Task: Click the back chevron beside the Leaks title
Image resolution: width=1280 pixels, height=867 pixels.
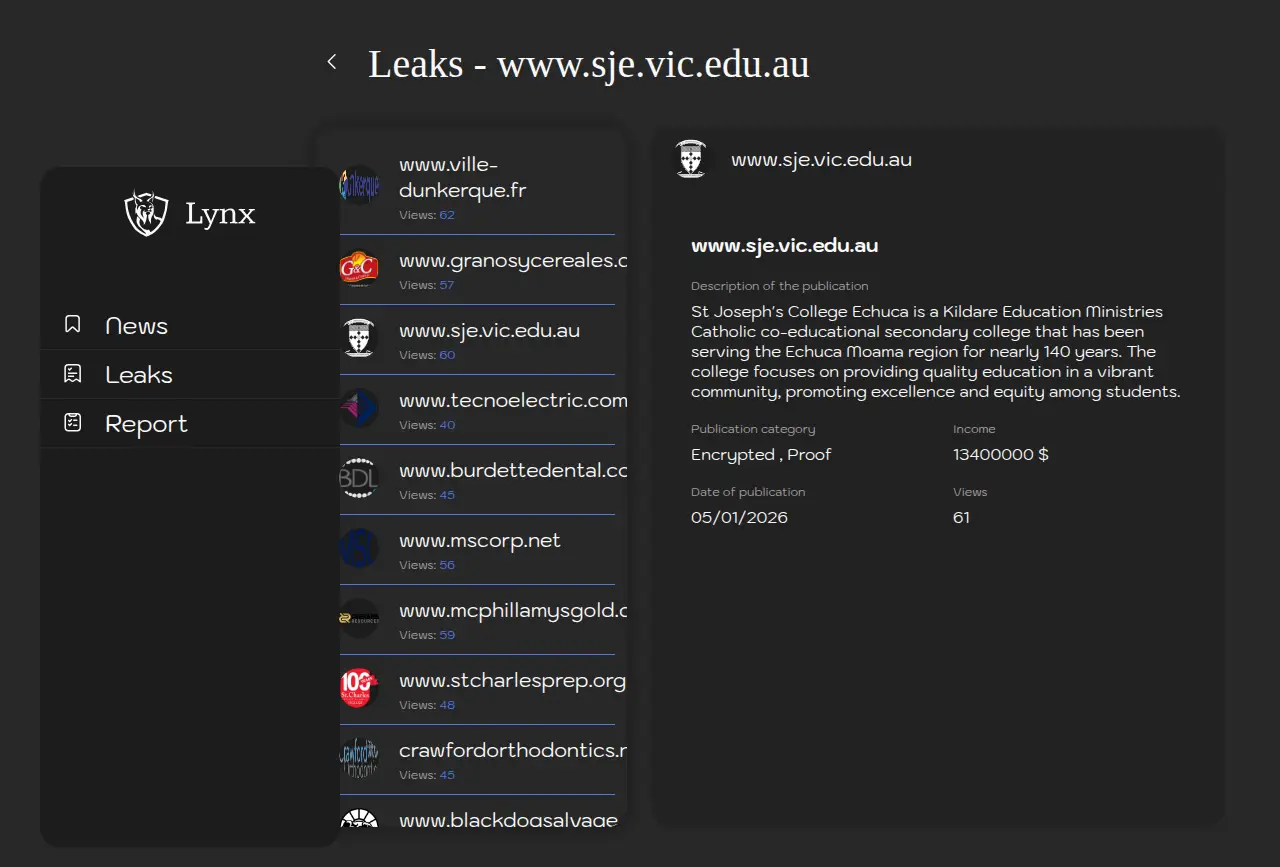Action: coord(332,62)
